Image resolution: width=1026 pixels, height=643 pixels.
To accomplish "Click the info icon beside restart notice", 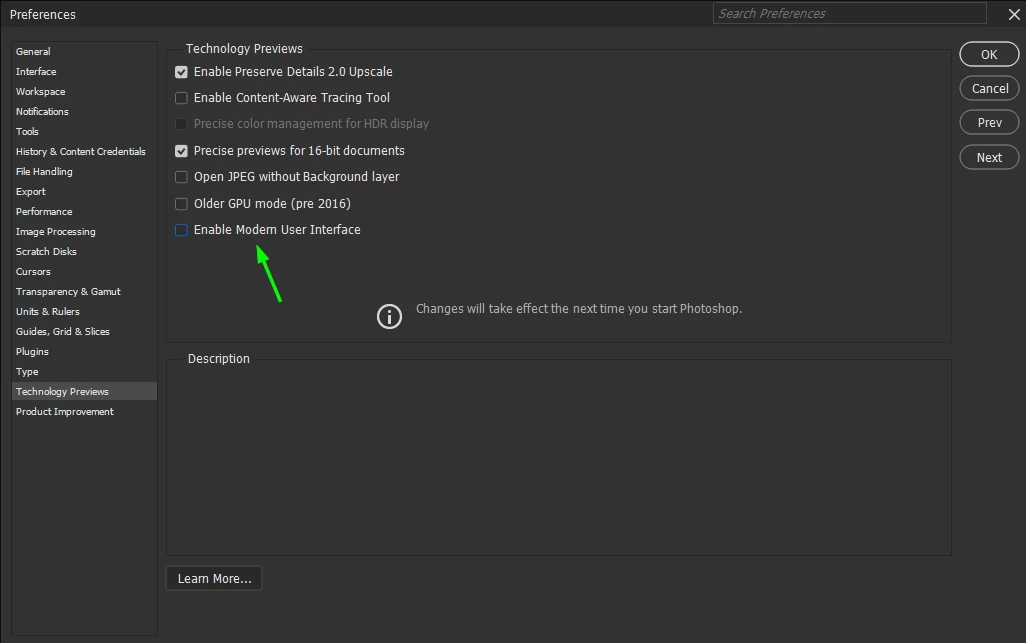I will [389, 317].
